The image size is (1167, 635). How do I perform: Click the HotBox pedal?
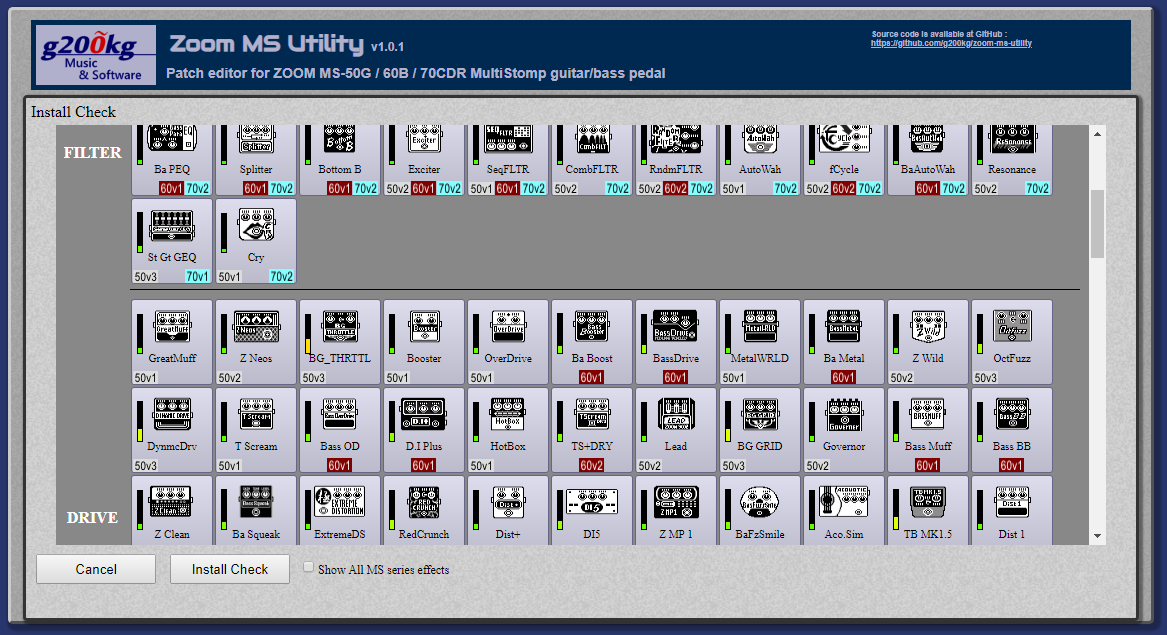click(x=508, y=430)
